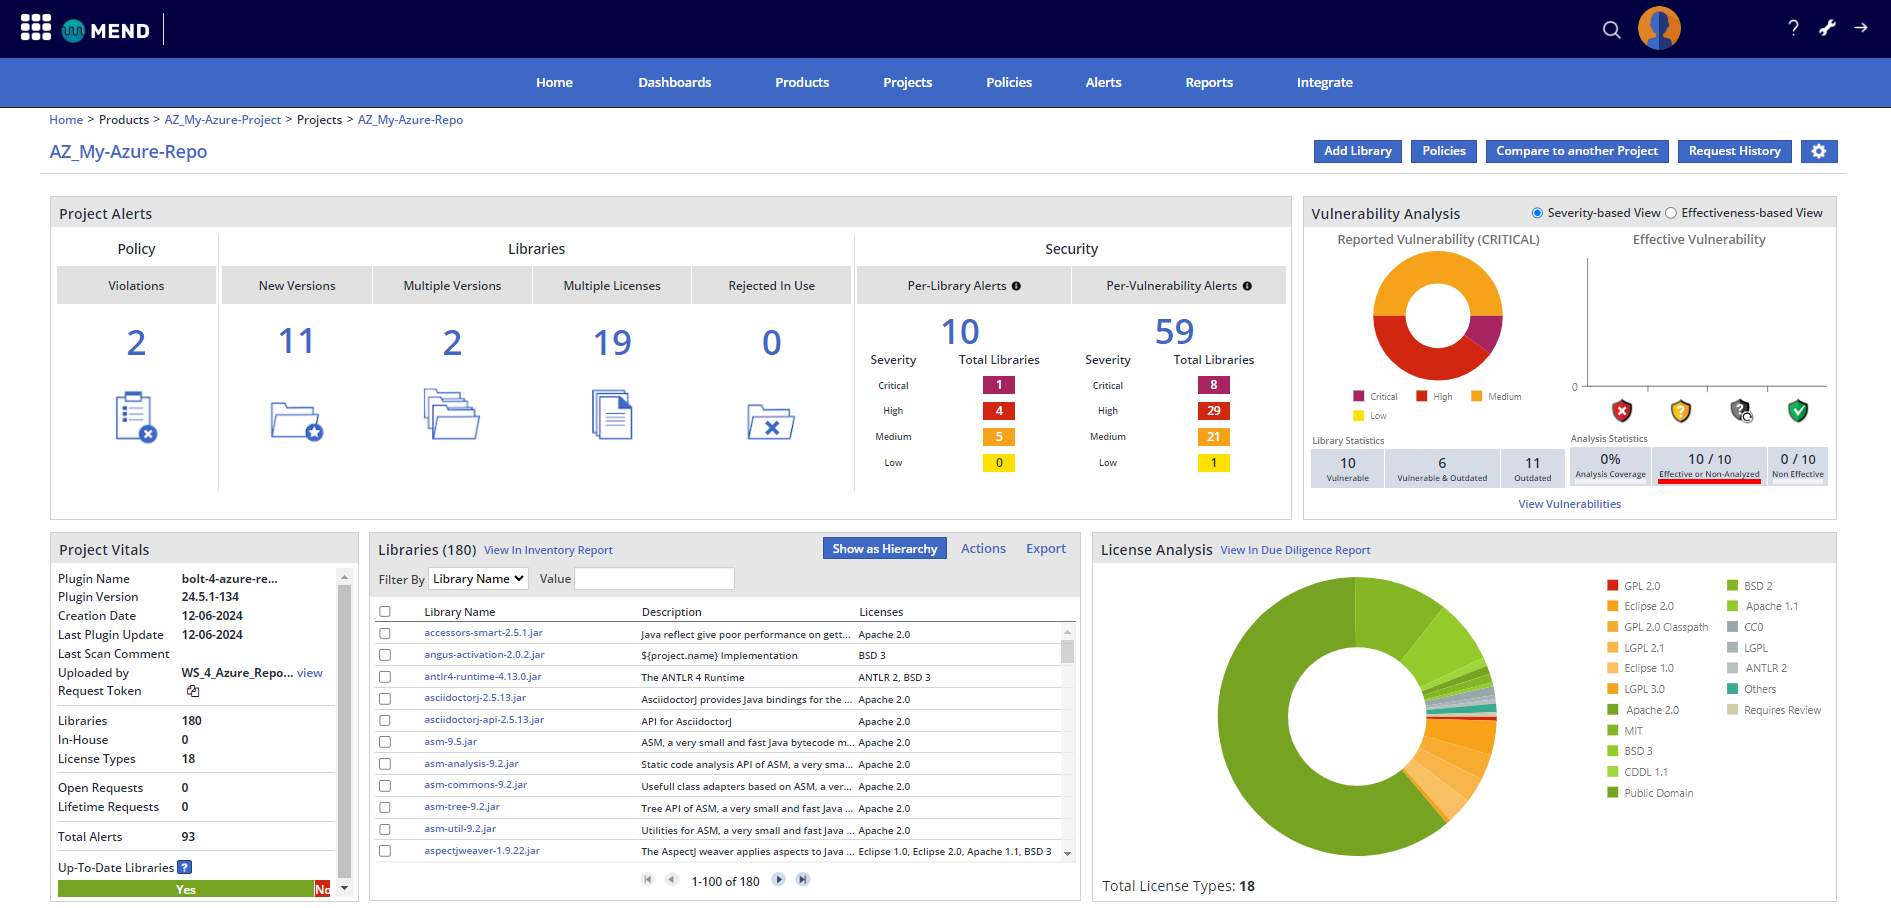The width and height of the screenshot is (1891, 908).
Task: Open the Dashboards navigation menu
Action: (x=674, y=83)
